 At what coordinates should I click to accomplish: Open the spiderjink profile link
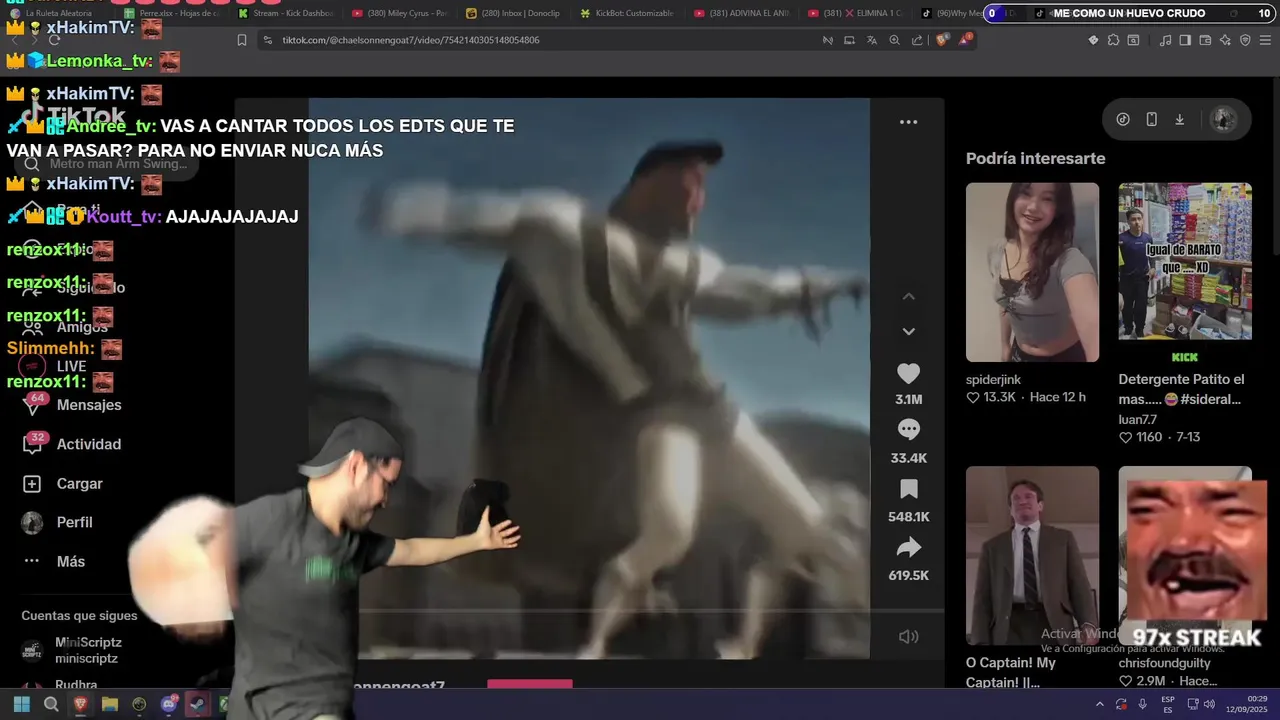[x=993, y=380]
